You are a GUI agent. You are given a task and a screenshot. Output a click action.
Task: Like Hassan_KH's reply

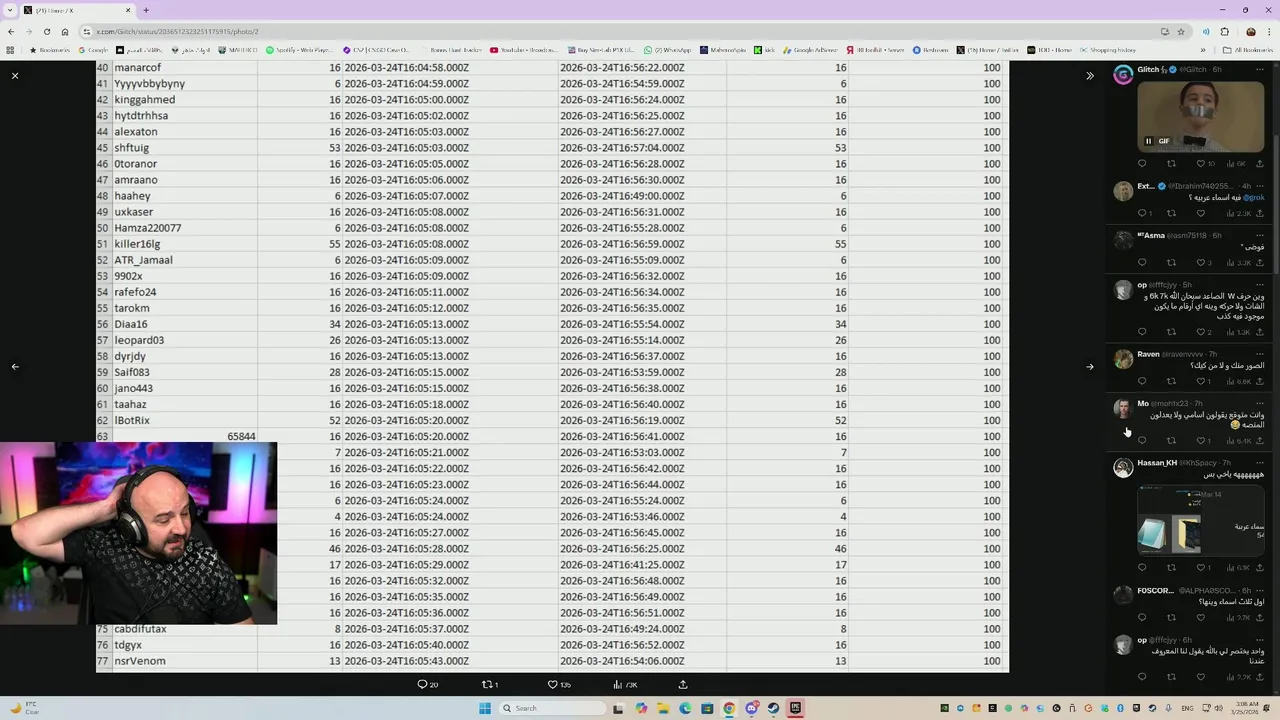1201,568
